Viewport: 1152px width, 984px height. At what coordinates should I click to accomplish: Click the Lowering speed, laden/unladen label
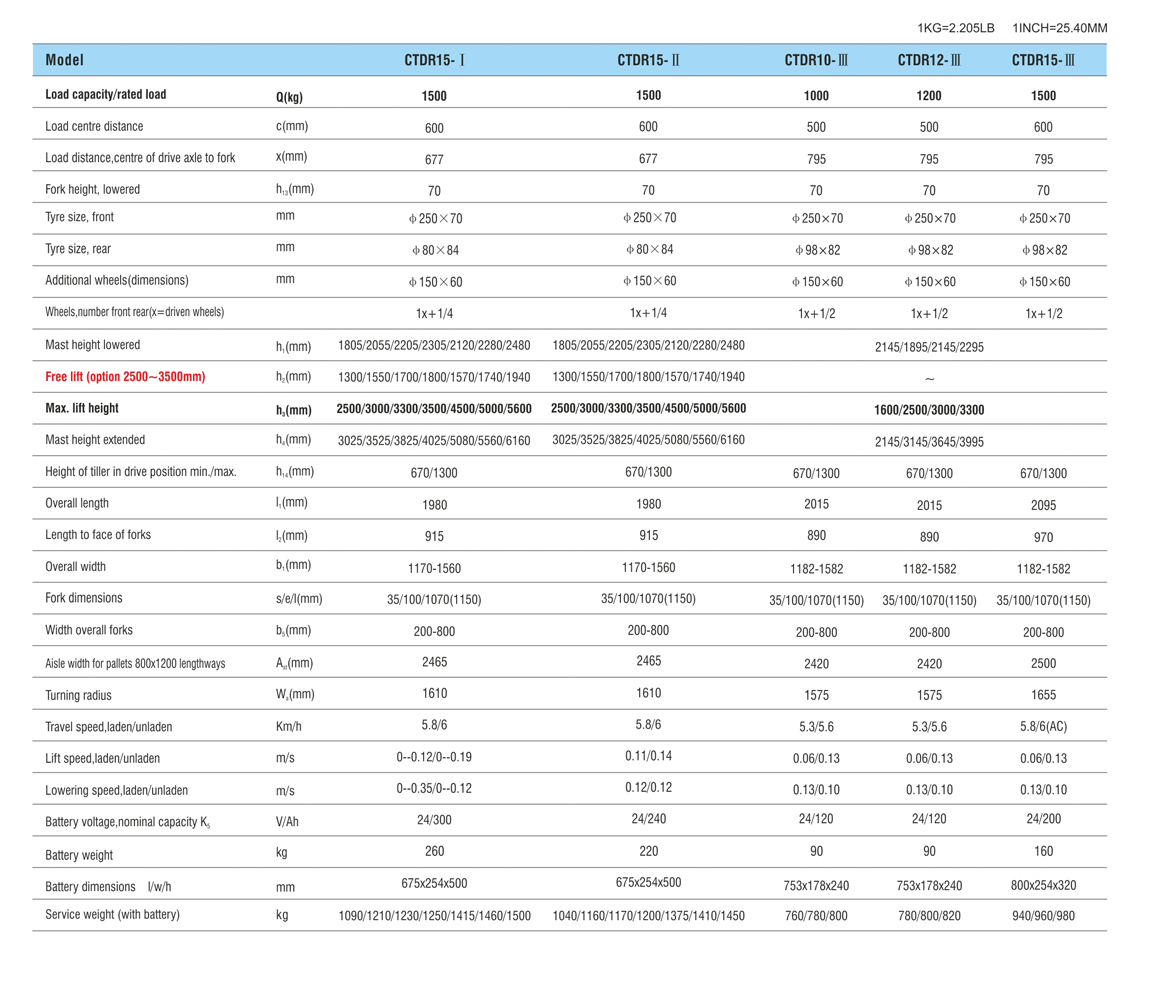116,791
